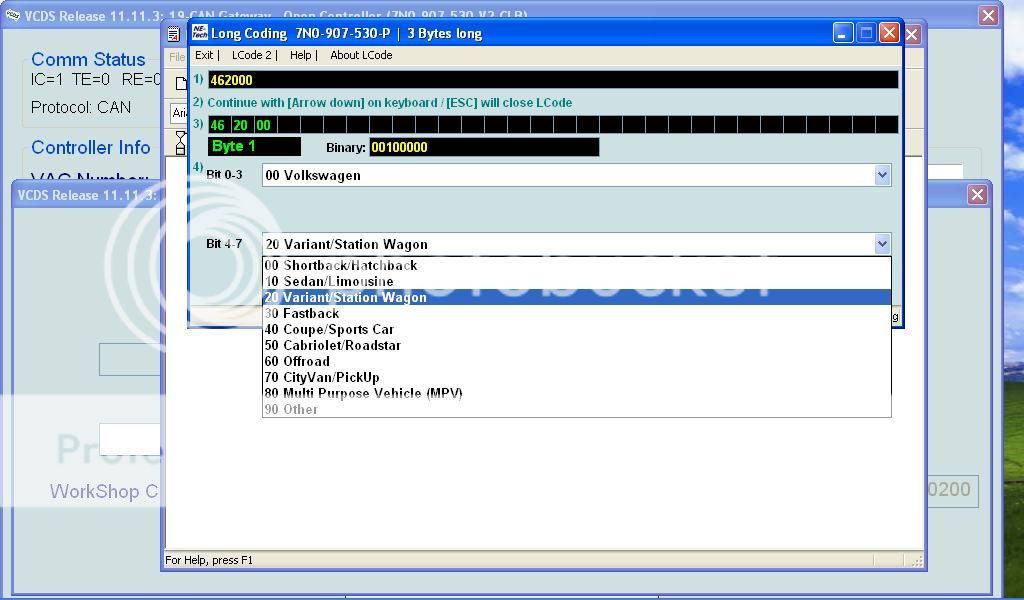Viewport: 1024px width, 600px height.
Task: Open the Exit menu
Action: [x=204, y=55]
